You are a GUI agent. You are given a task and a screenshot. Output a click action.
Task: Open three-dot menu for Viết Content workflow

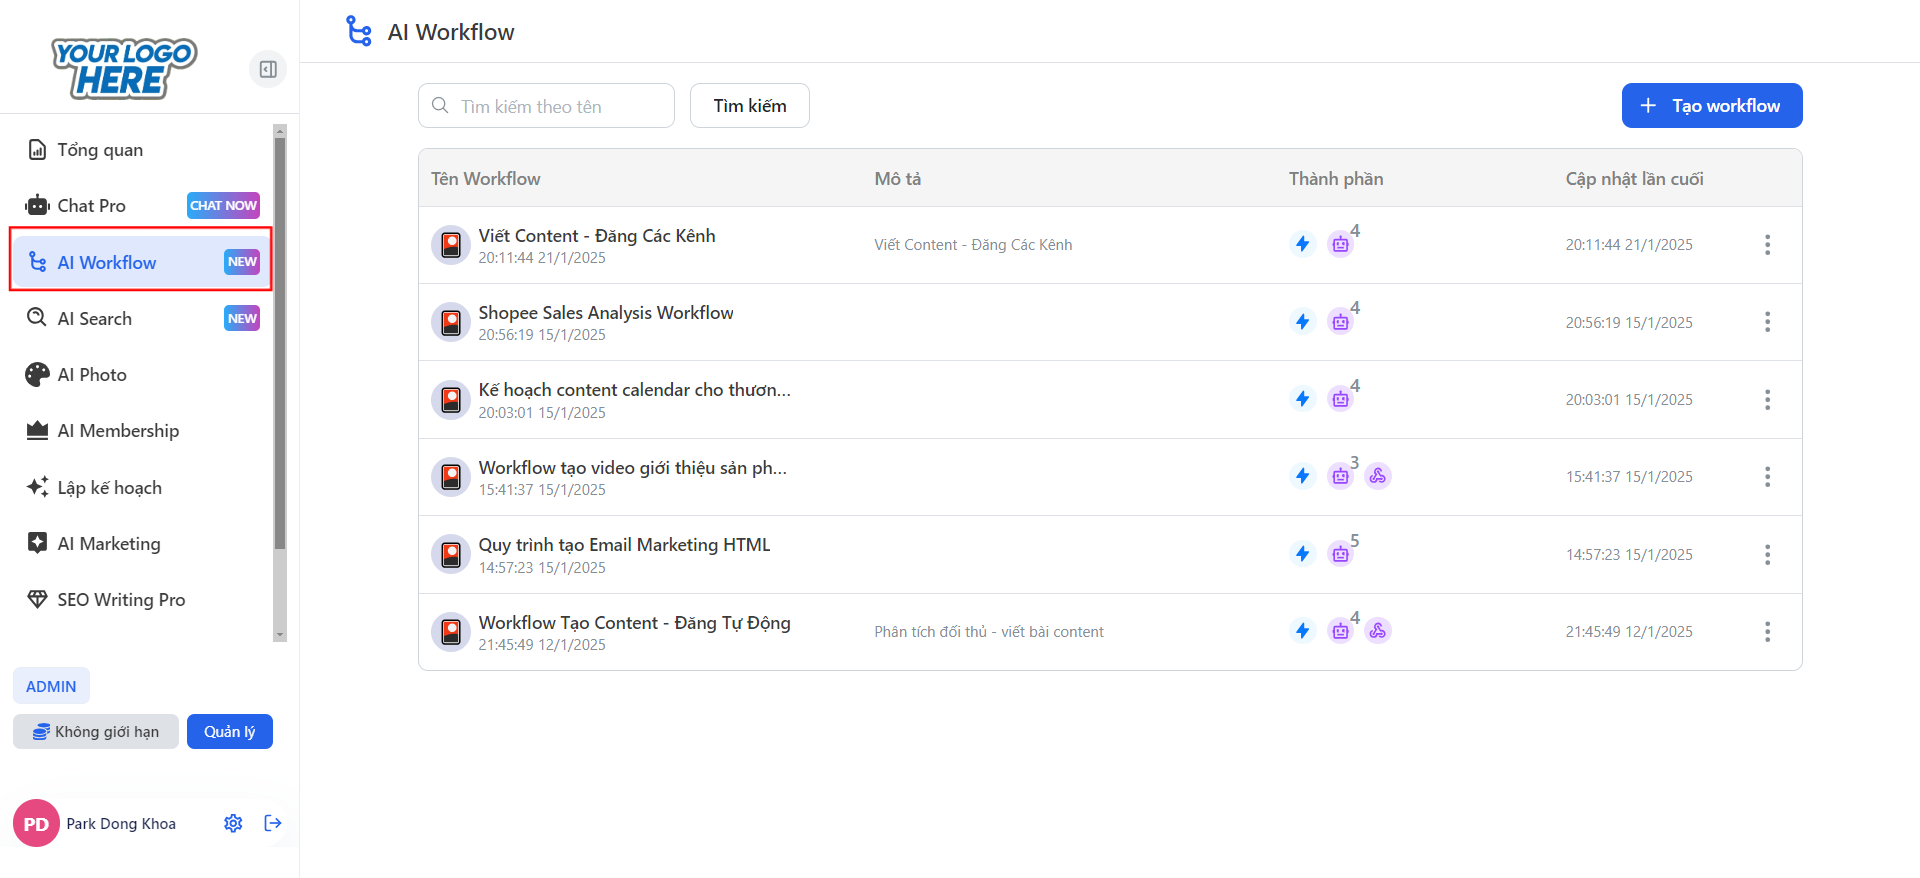tap(1767, 245)
